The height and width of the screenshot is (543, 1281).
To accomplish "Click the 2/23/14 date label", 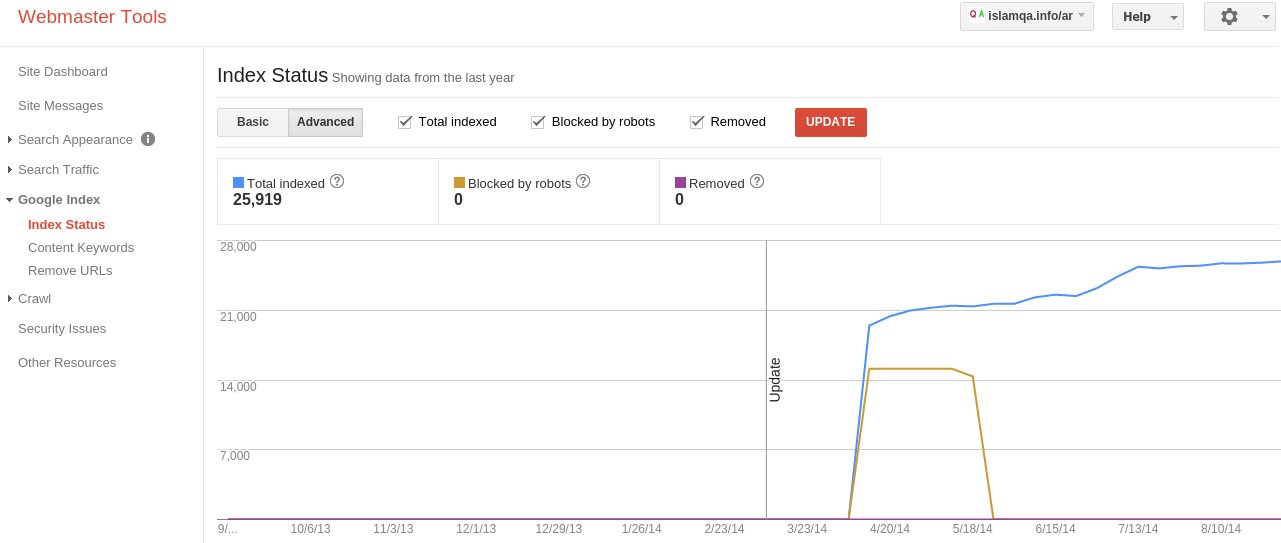I will click(724, 529).
